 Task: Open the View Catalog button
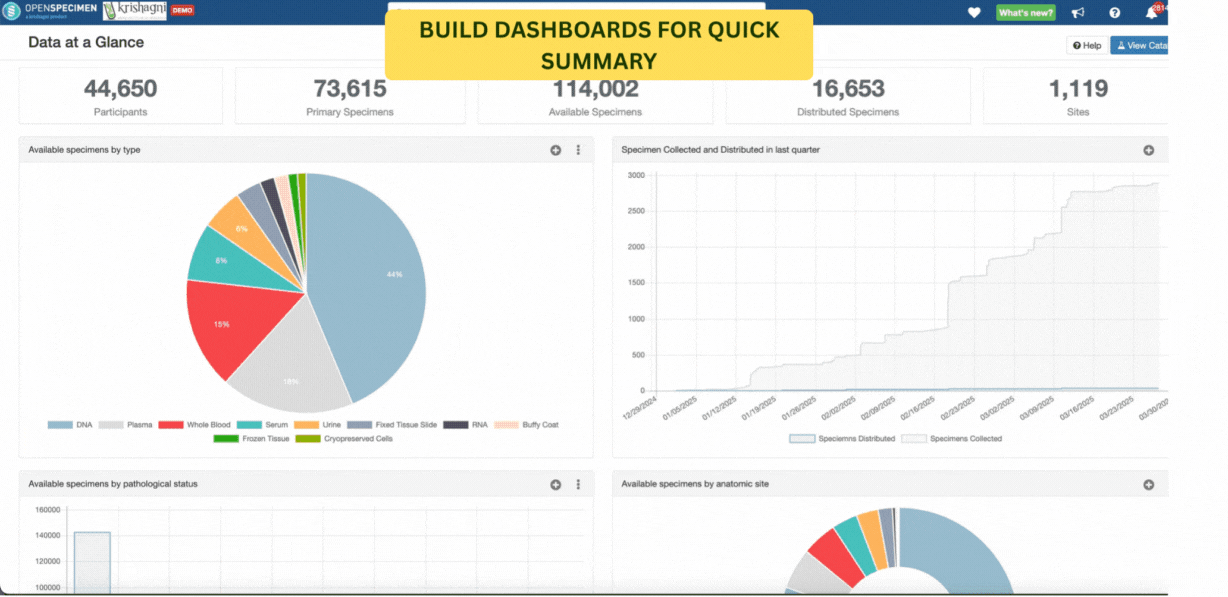point(1140,46)
